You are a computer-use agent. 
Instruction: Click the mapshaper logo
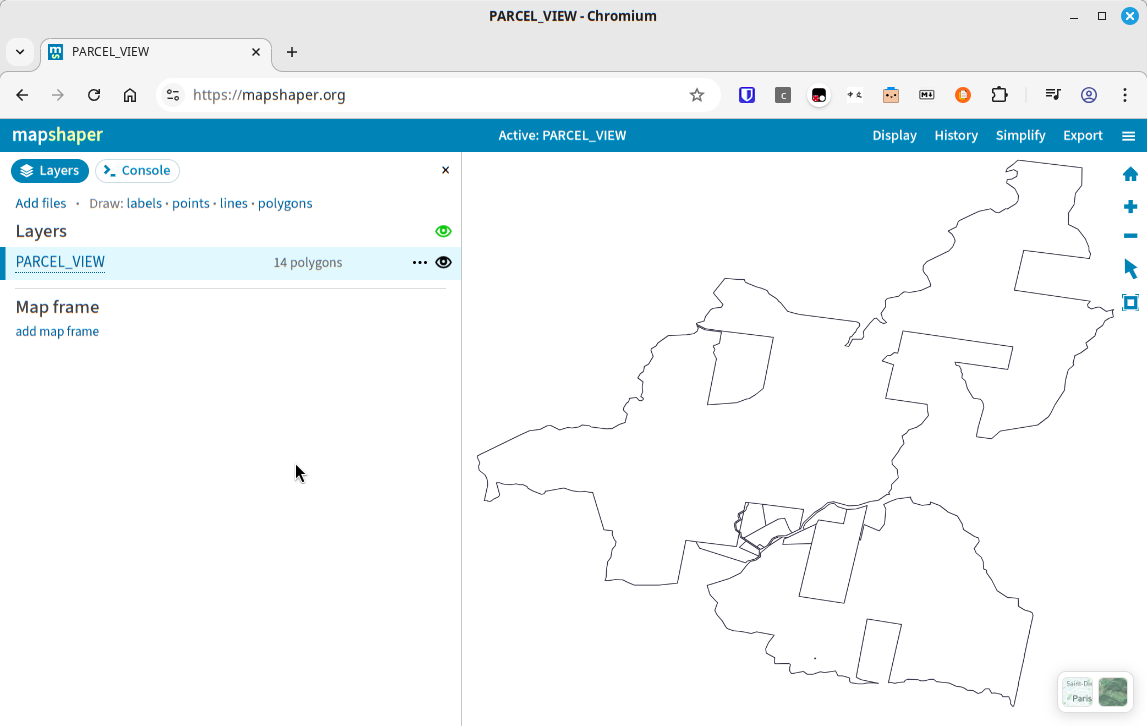coord(58,135)
